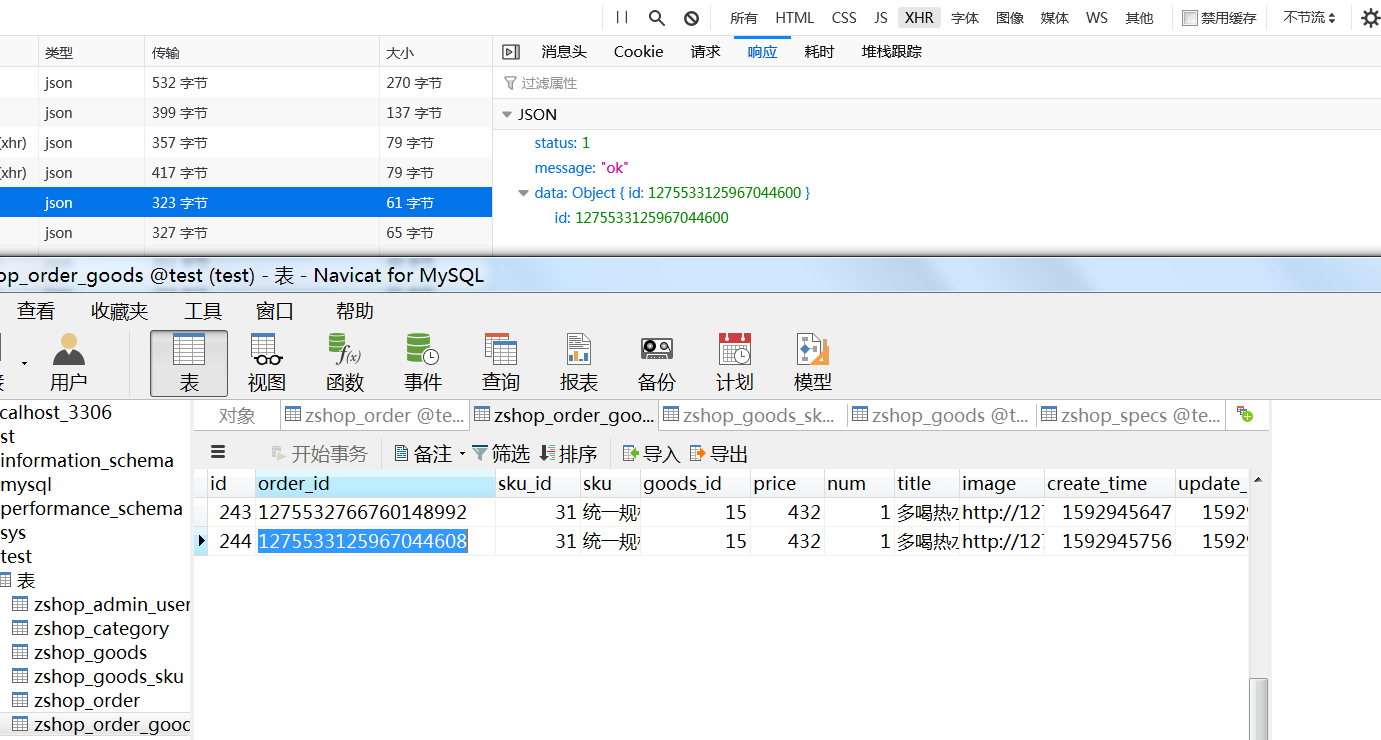1381x740 pixels.
Task: Open the dropdown arrow next to 备注
Action: click(x=462, y=455)
